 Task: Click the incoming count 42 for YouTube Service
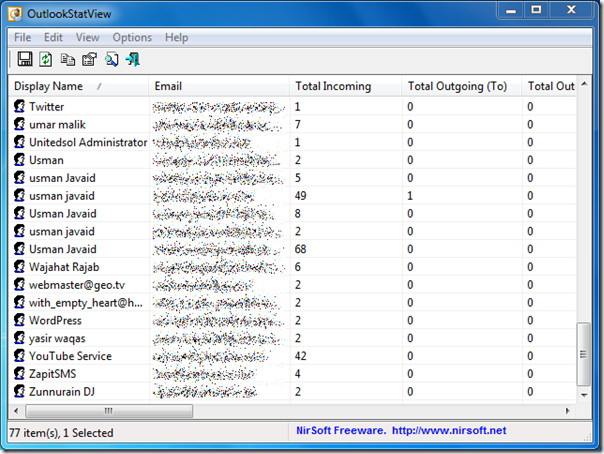[x=300, y=356]
